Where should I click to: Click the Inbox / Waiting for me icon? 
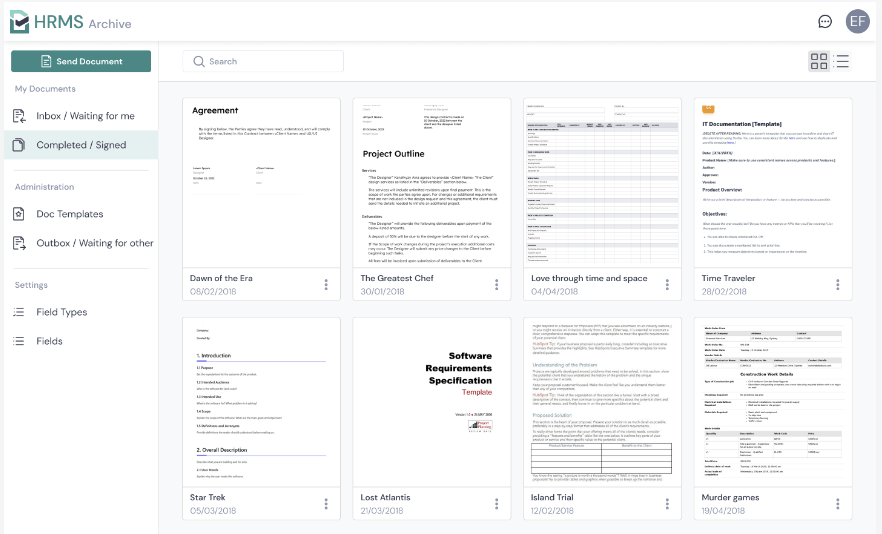tap(19, 116)
